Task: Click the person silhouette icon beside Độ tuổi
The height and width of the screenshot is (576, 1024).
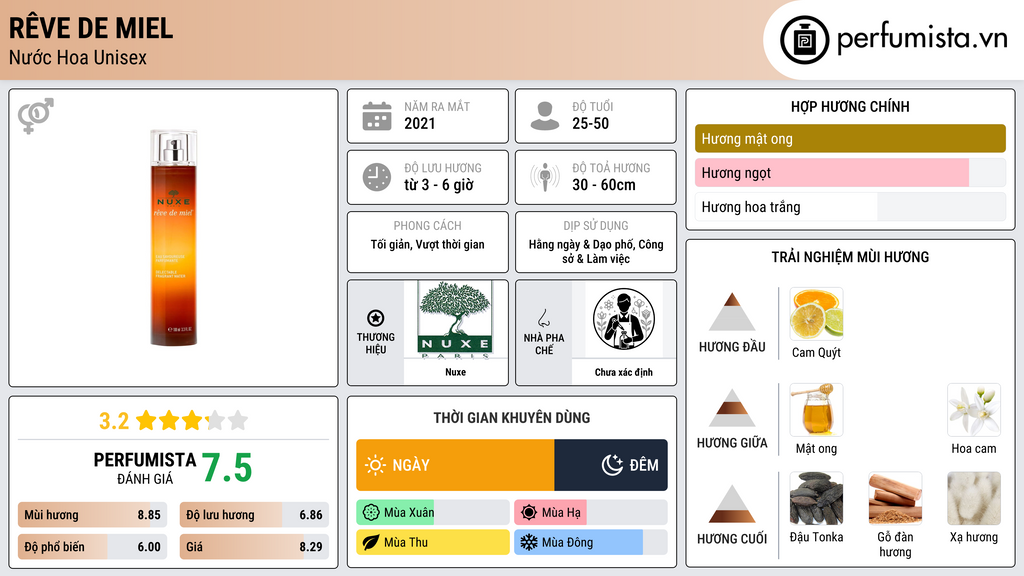Action: [x=545, y=116]
